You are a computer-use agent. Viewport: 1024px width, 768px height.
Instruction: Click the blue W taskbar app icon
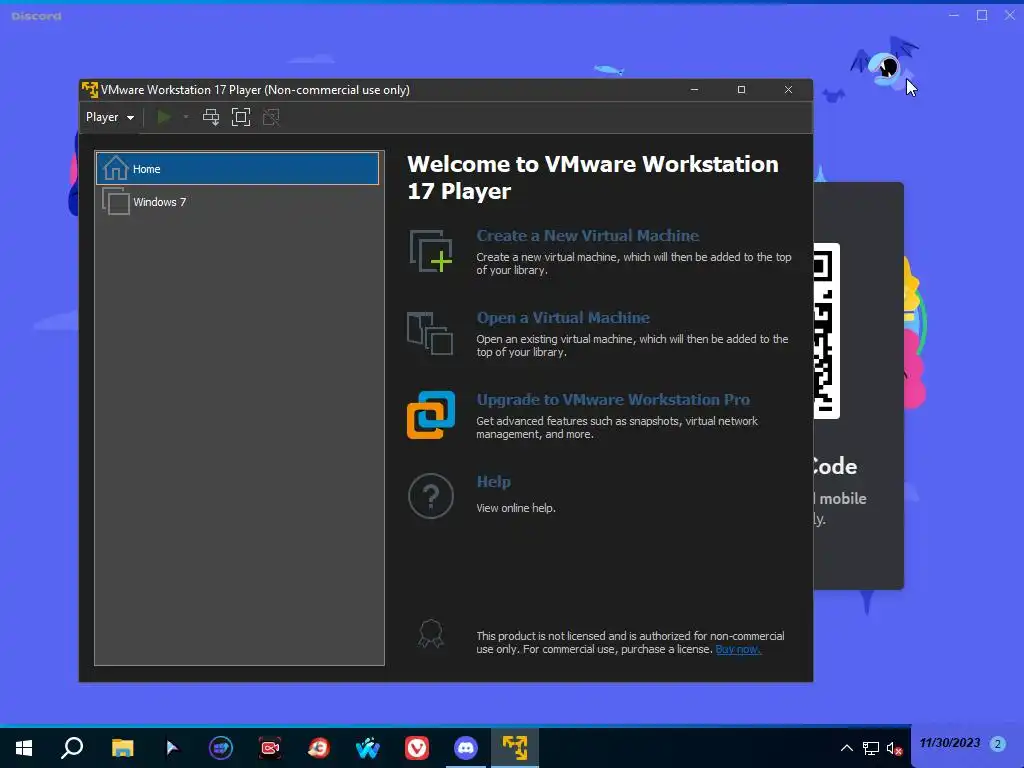click(x=368, y=748)
